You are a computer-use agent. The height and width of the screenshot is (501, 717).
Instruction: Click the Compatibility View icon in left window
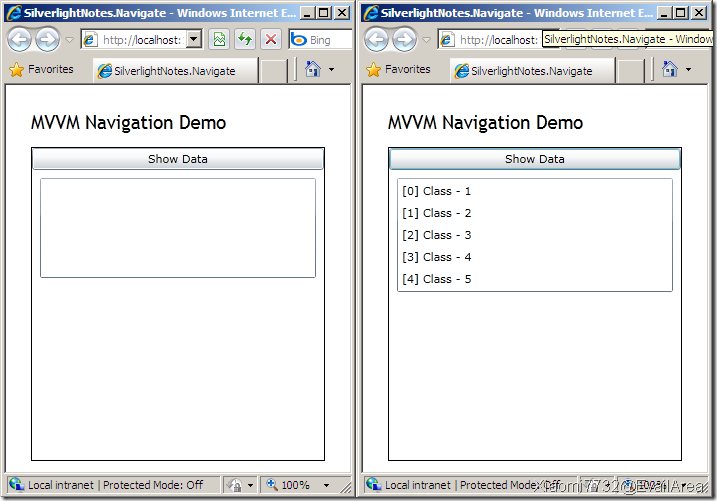click(219, 40)
